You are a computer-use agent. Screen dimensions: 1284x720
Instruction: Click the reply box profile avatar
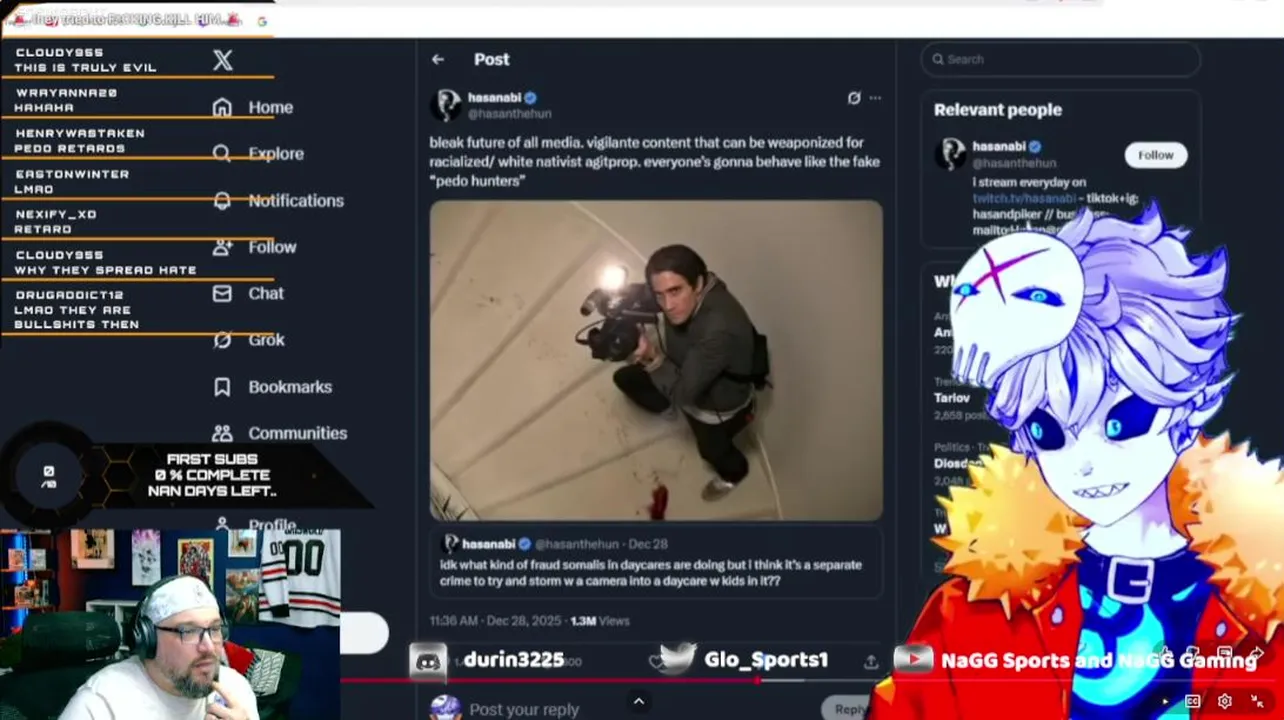tap(445, 708)
